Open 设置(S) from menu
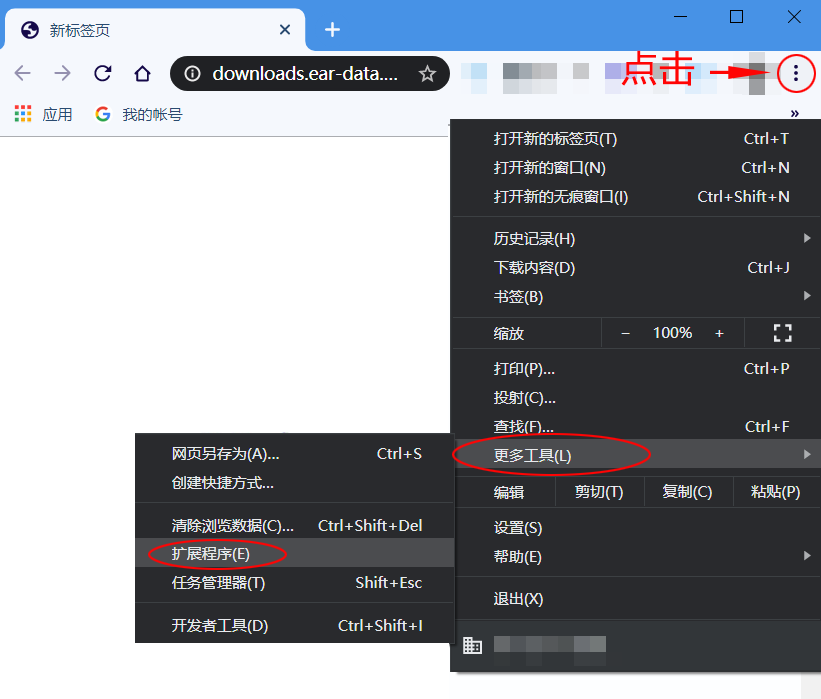Image resolution: width=821 pixels, height=699 pixels. pos(636,528)
